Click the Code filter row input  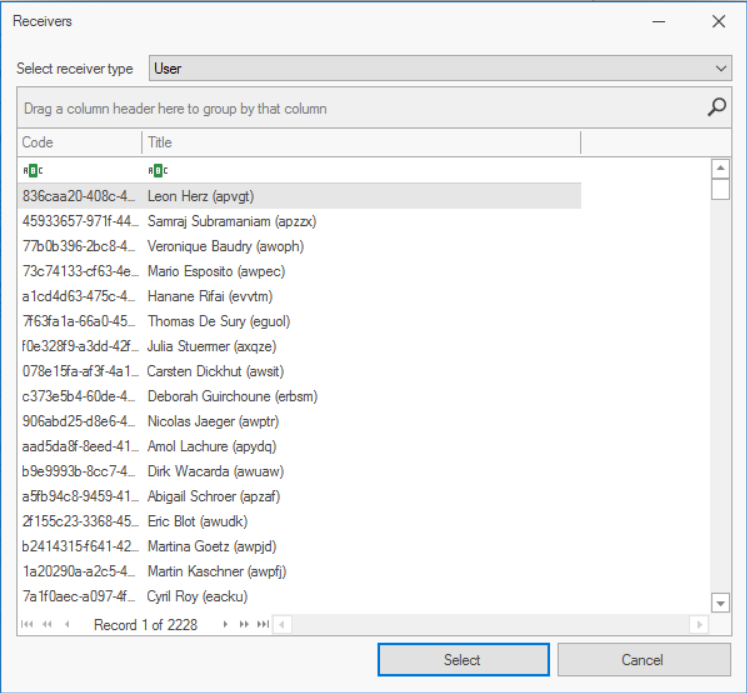pos(80,171)
